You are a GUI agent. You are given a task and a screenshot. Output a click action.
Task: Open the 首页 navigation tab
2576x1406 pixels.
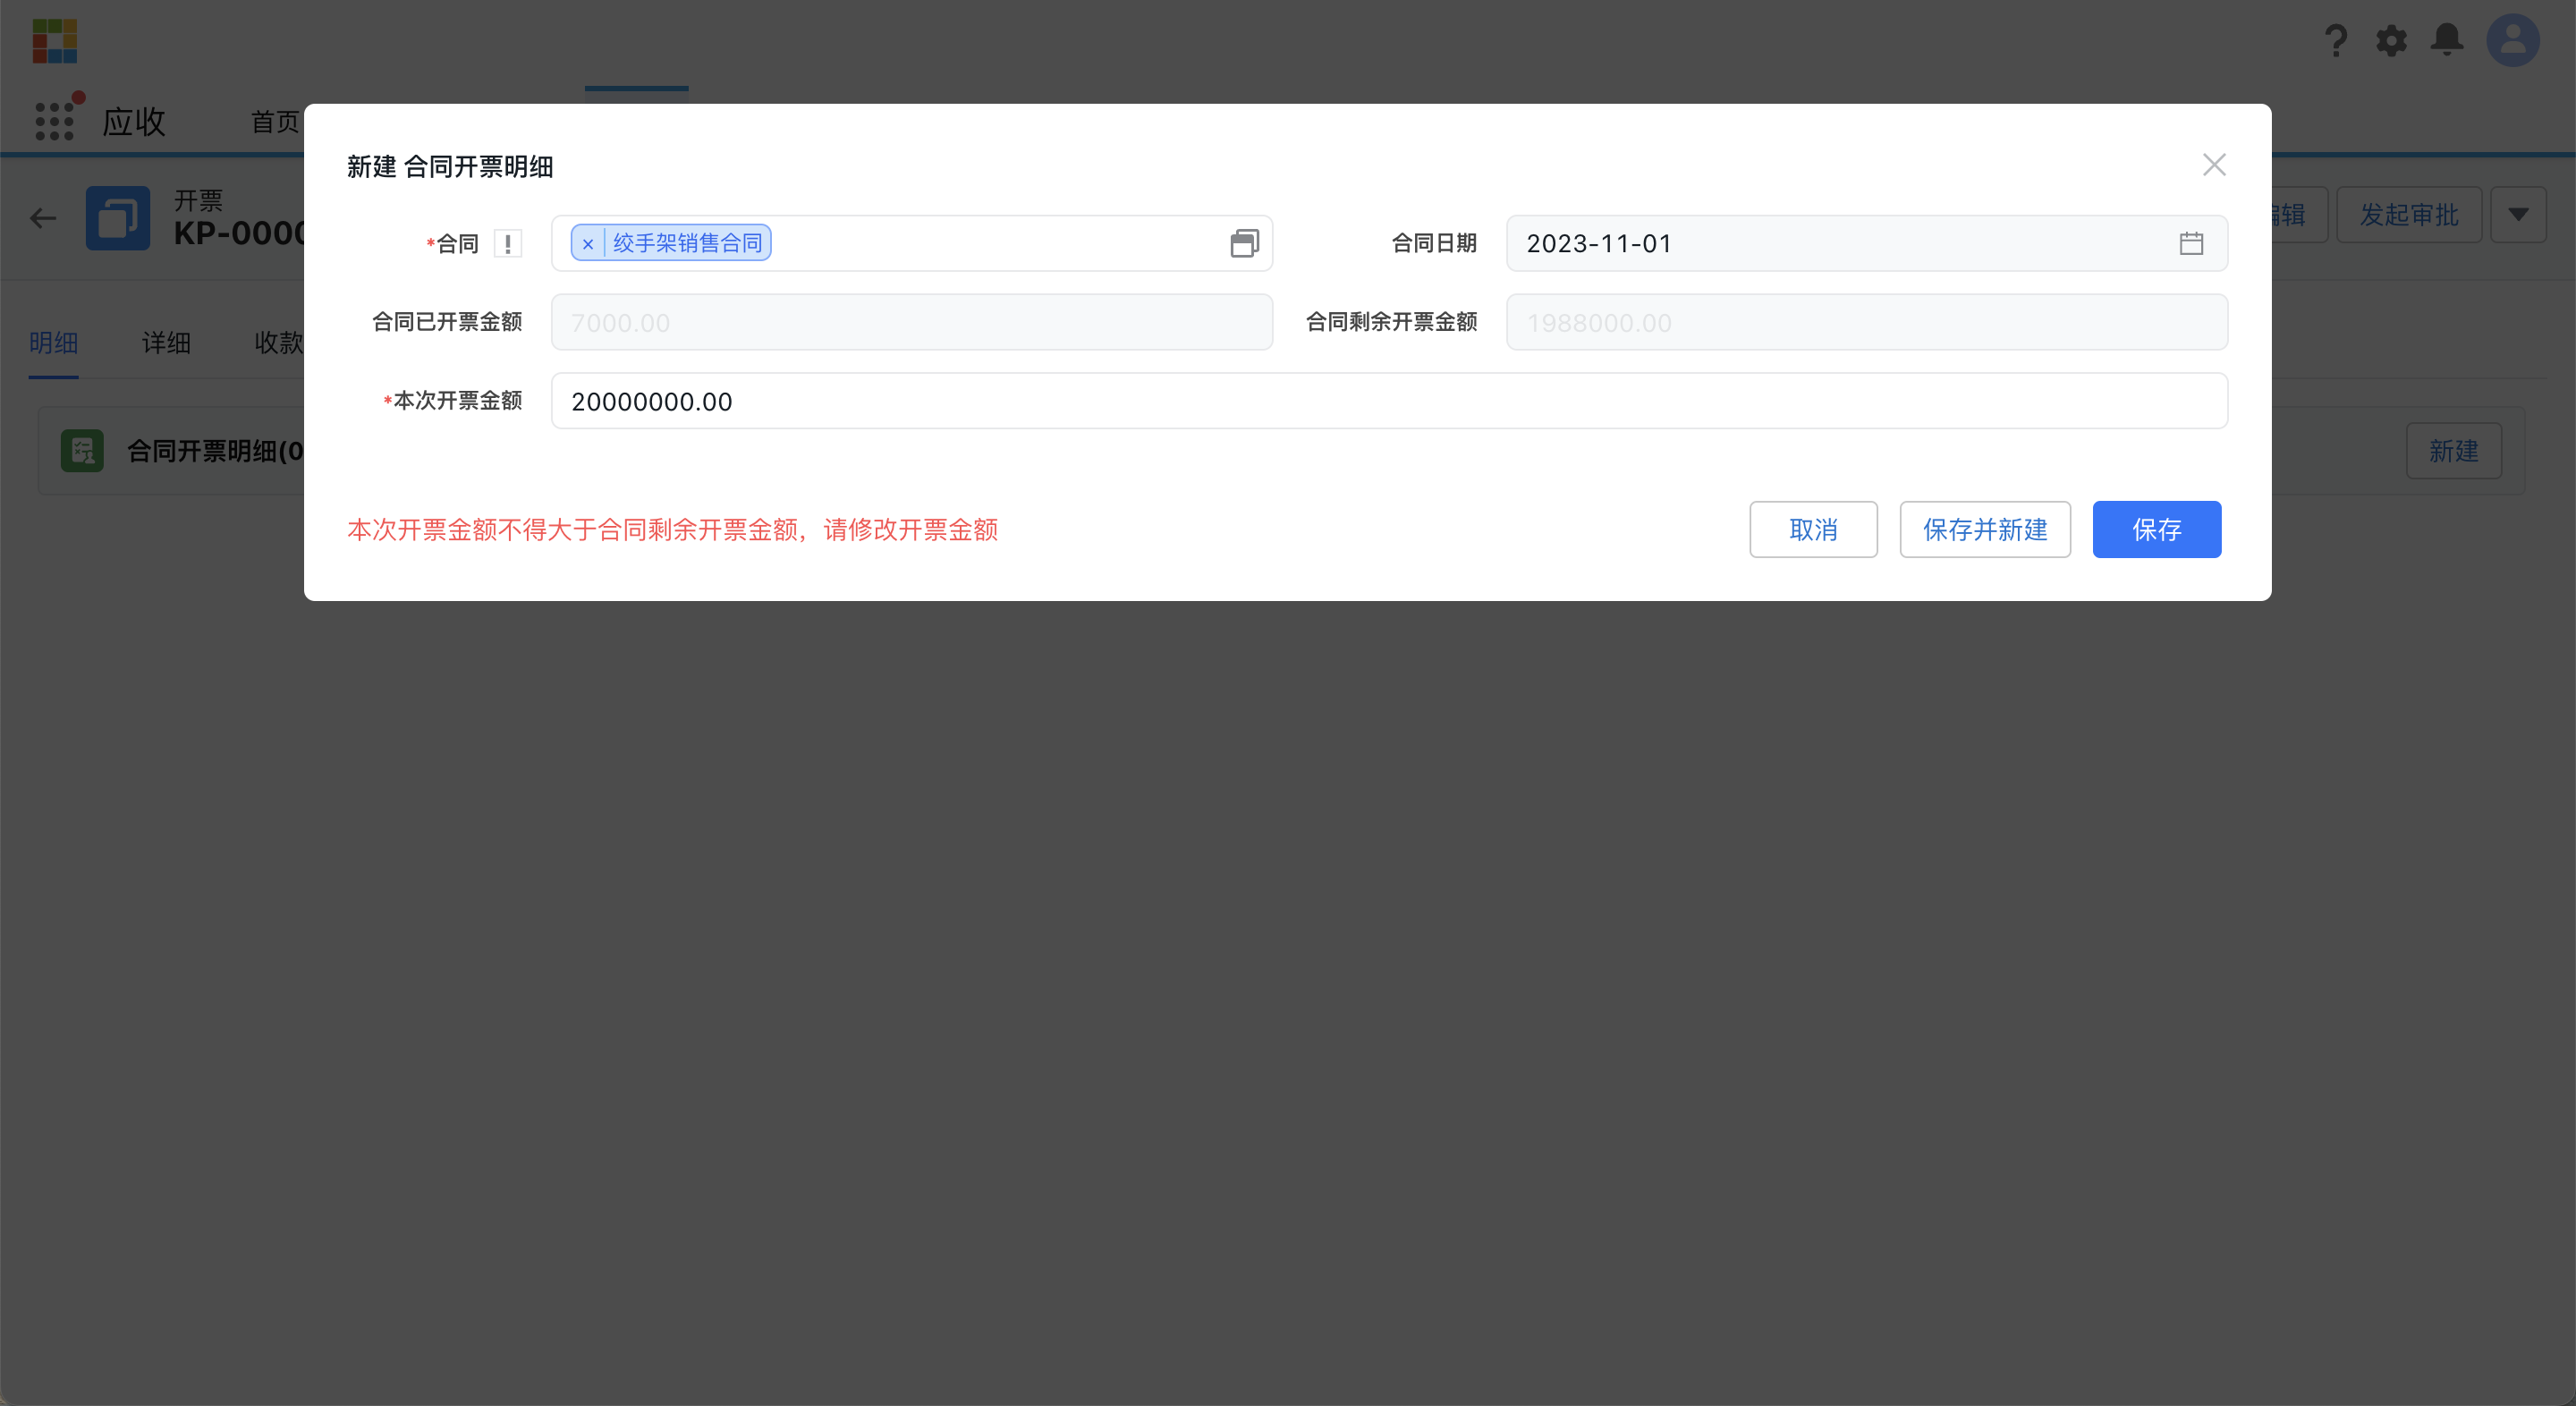(x=275, y=122)
